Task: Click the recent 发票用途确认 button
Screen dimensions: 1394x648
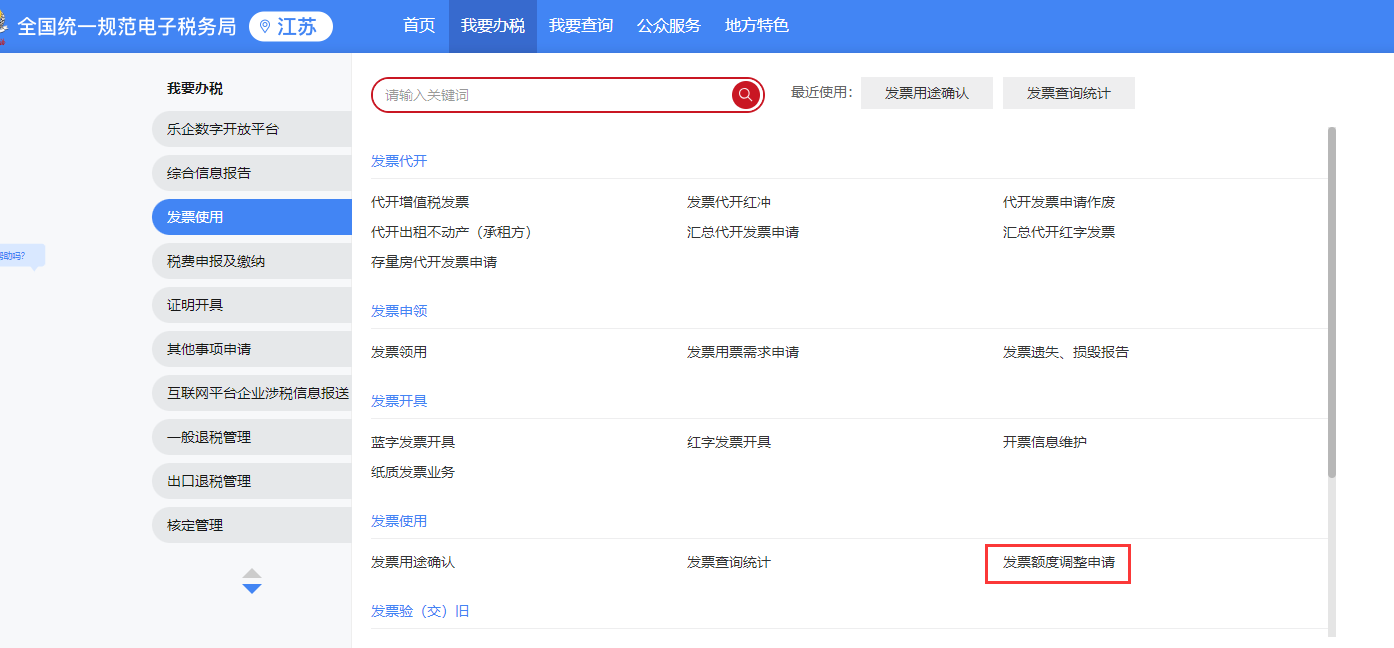Action: [x=927, y=93]
